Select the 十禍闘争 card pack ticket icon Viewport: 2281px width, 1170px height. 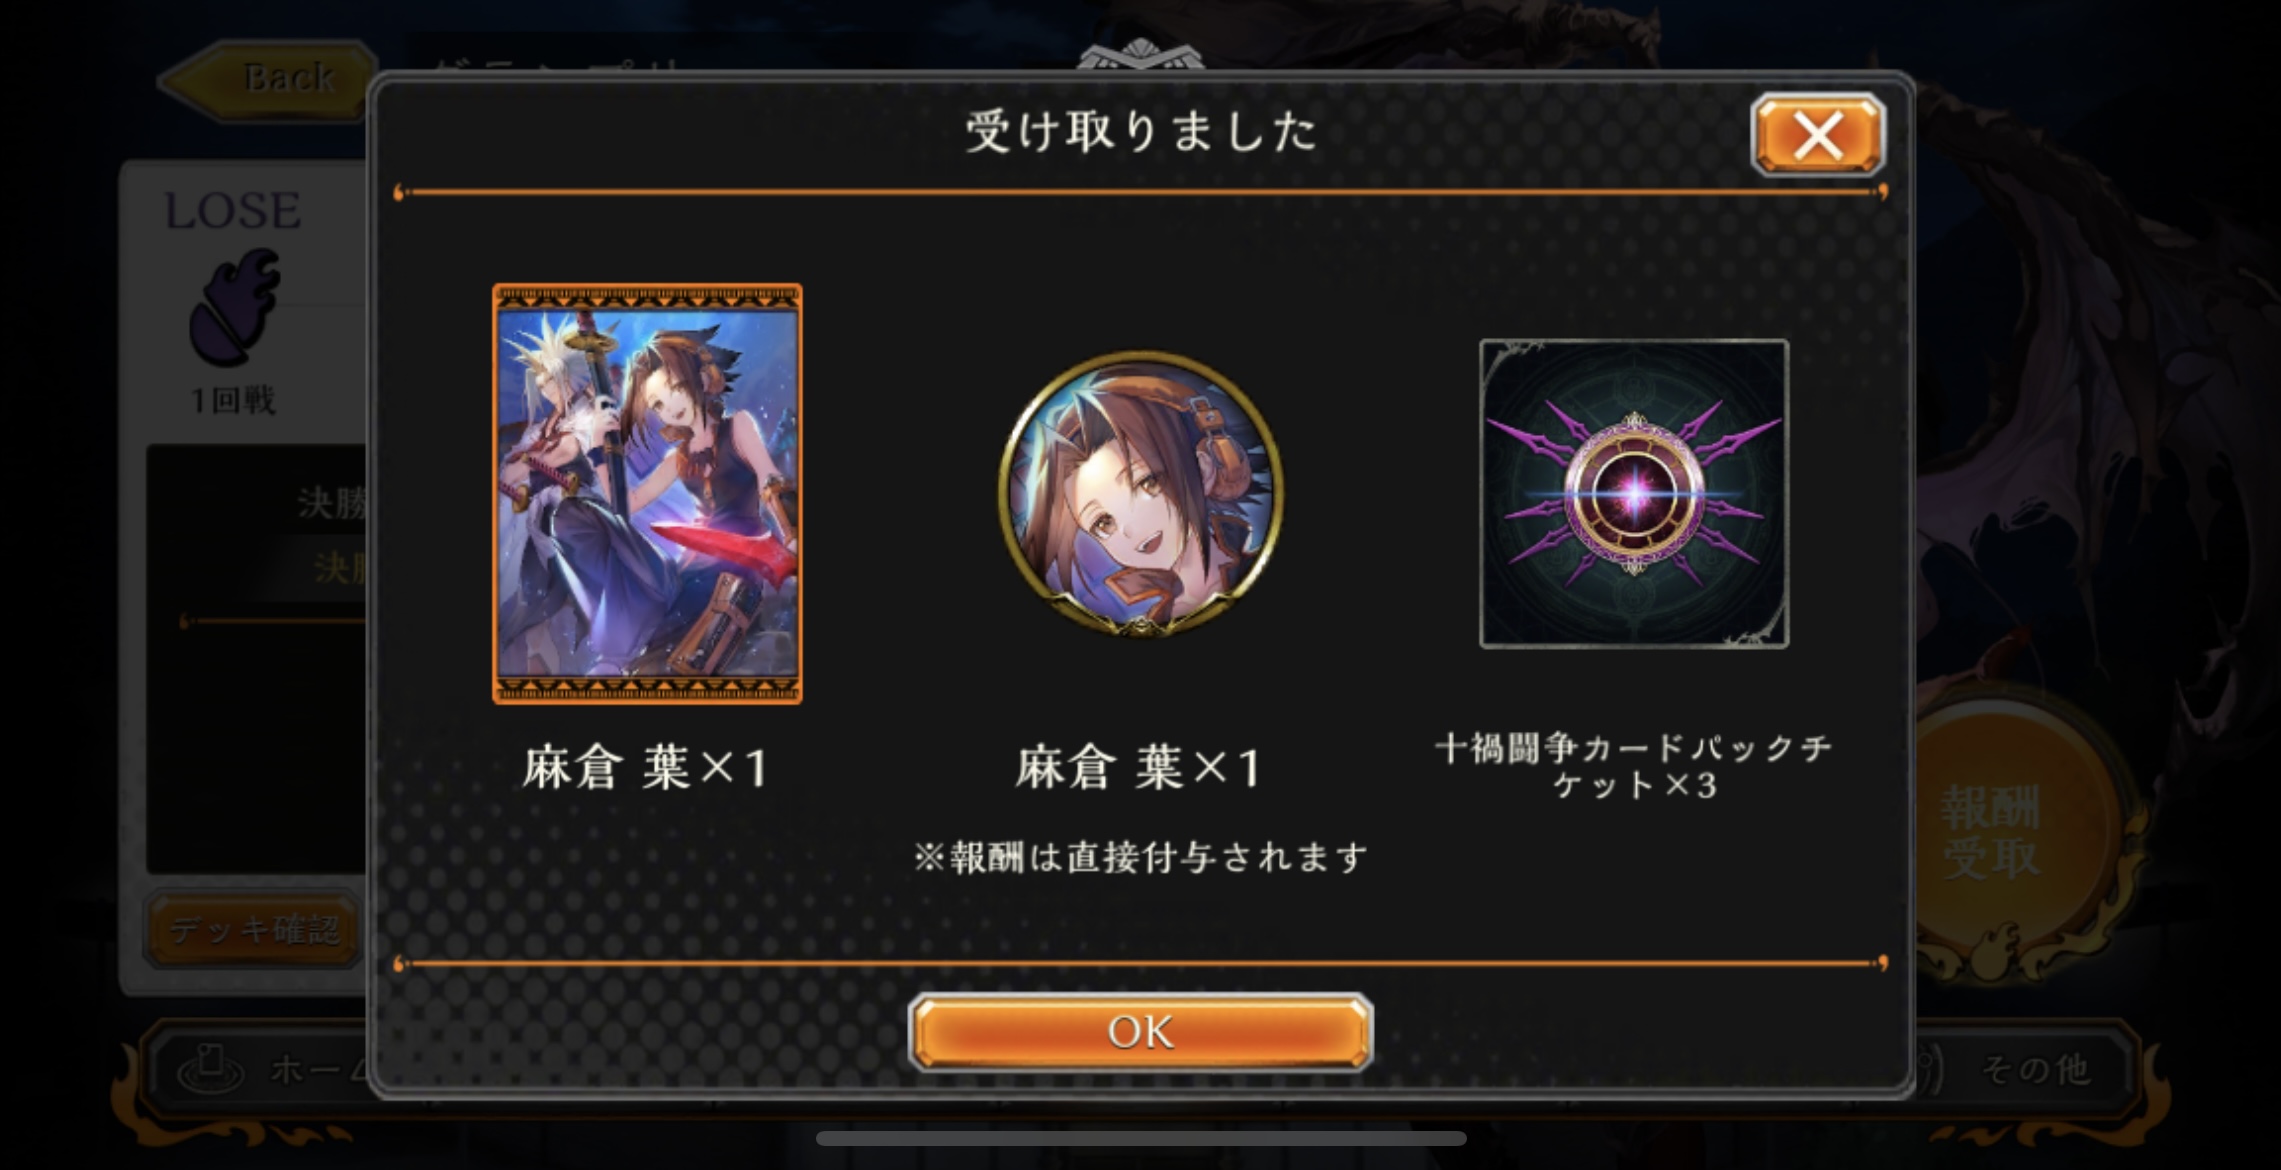tap(1634, 494)
